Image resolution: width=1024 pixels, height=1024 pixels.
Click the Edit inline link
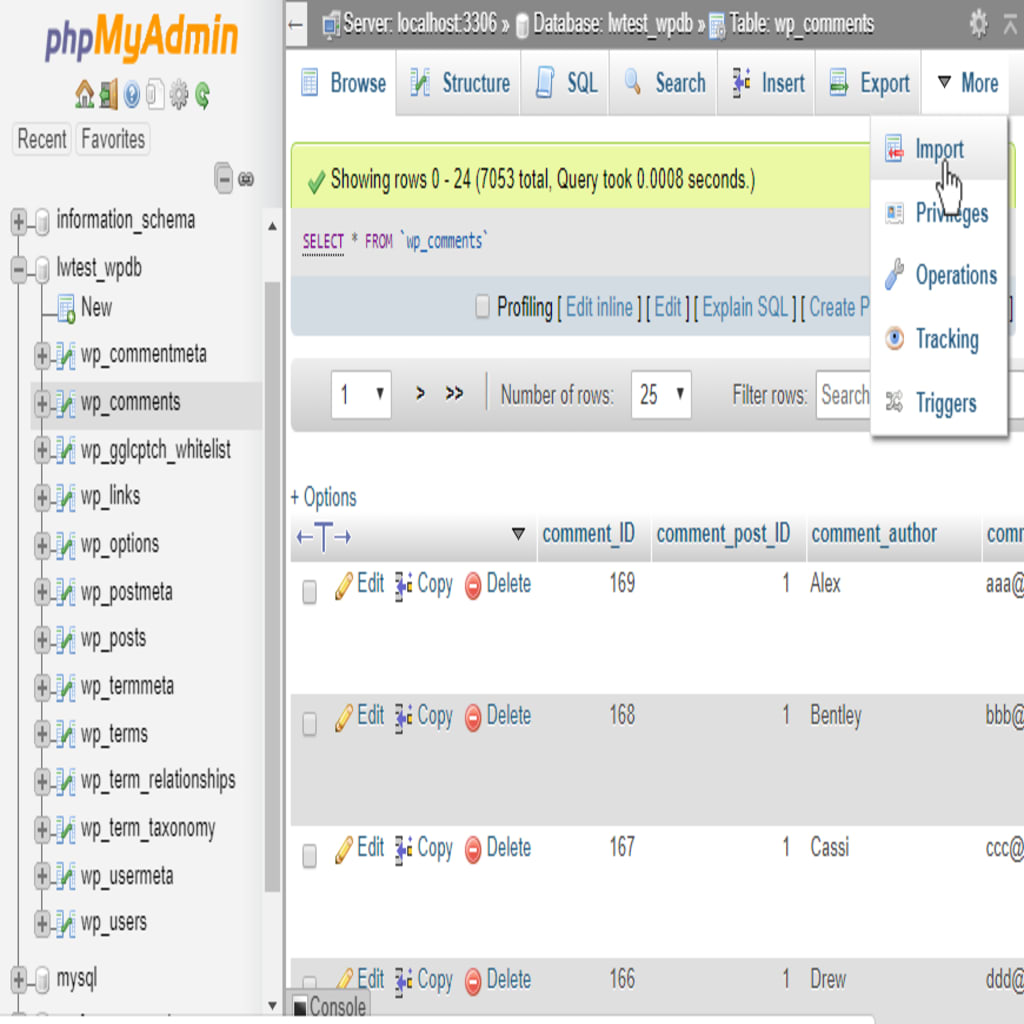[599, 306]
